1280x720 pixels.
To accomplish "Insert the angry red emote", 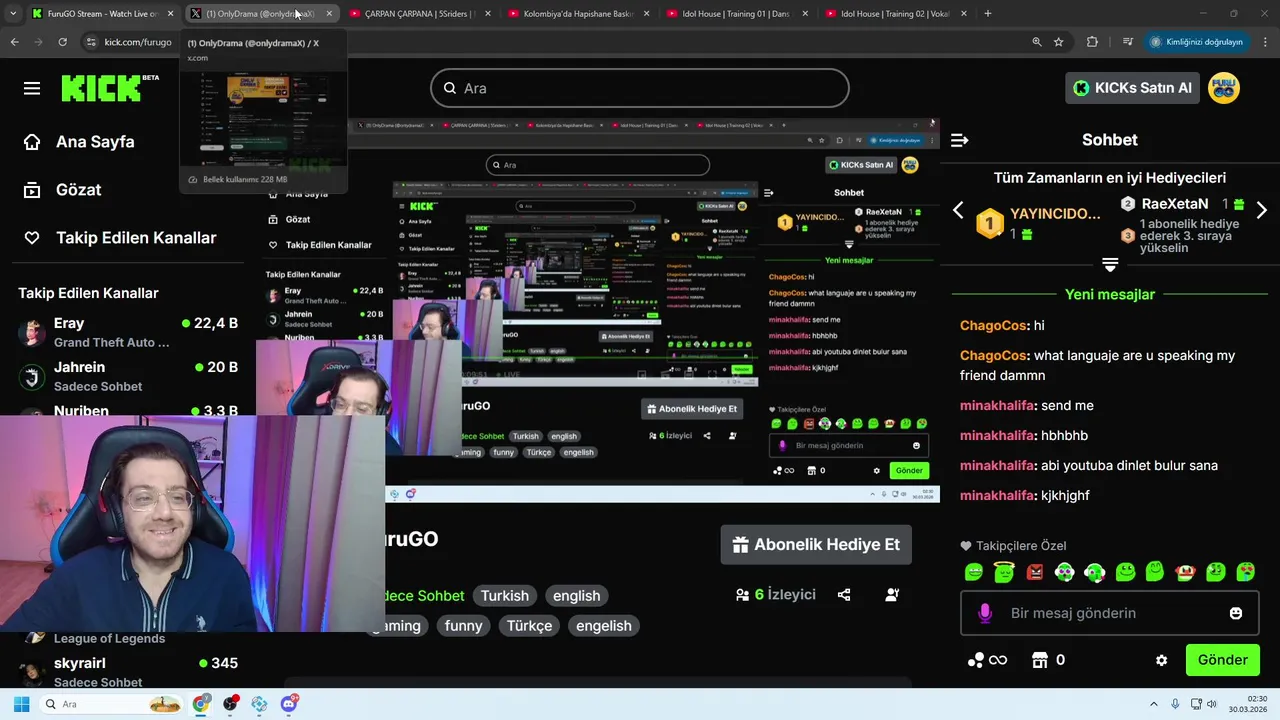I will coord(1034,572).
